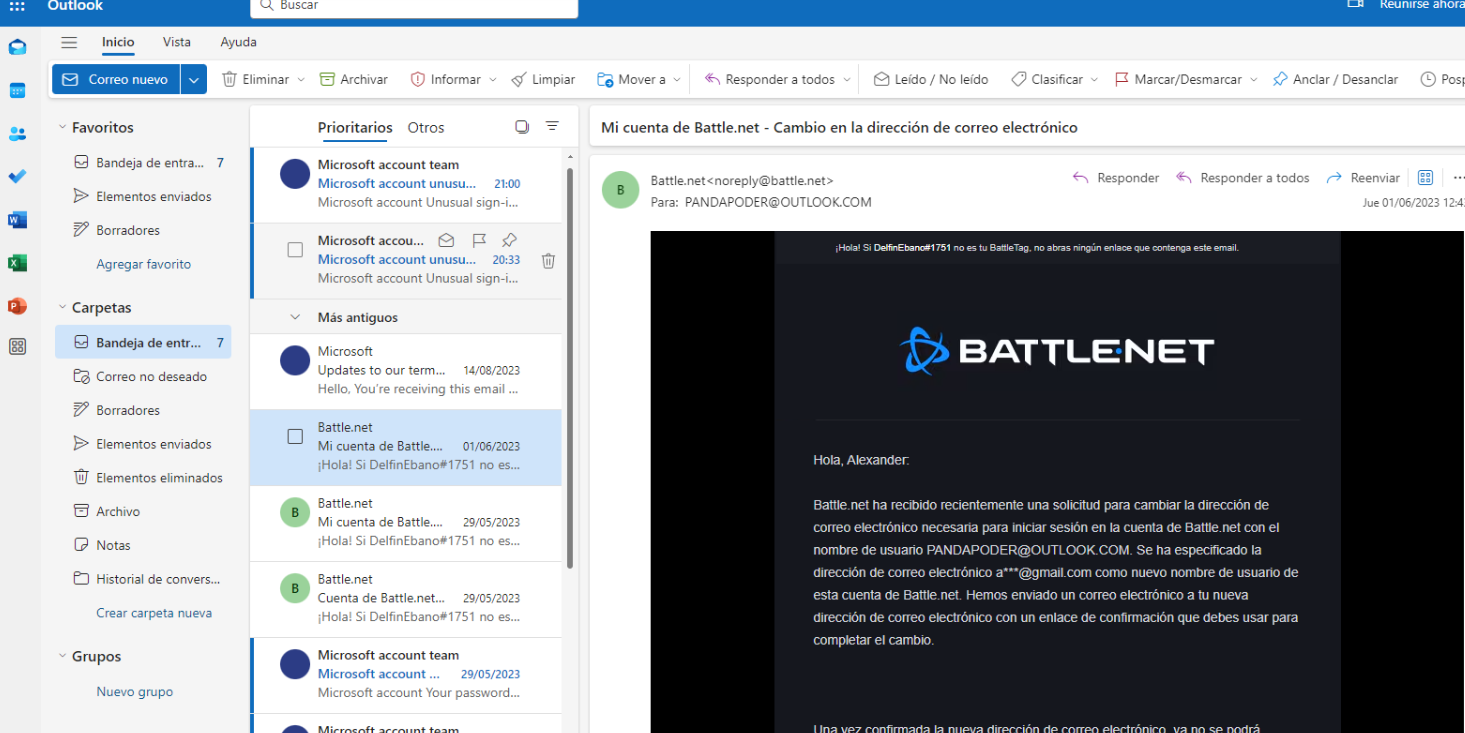Collapse the Más antiguos group
This screenshot has width=1465, height=733.
[x=295, y=317]
